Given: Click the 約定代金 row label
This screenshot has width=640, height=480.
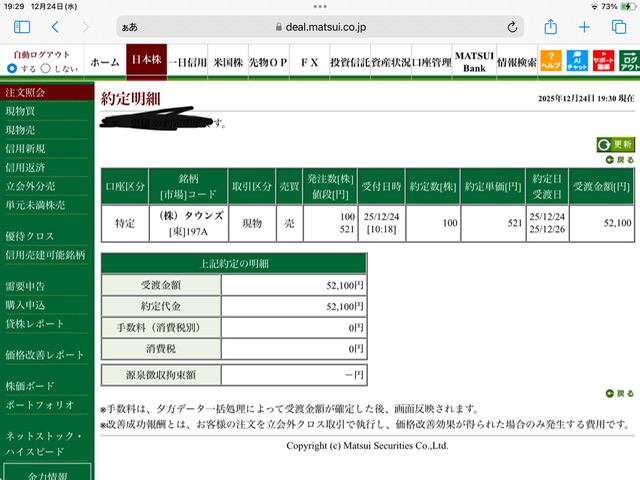Looking at the screenshot, I should pyautogui.click(x=161, y=306).
